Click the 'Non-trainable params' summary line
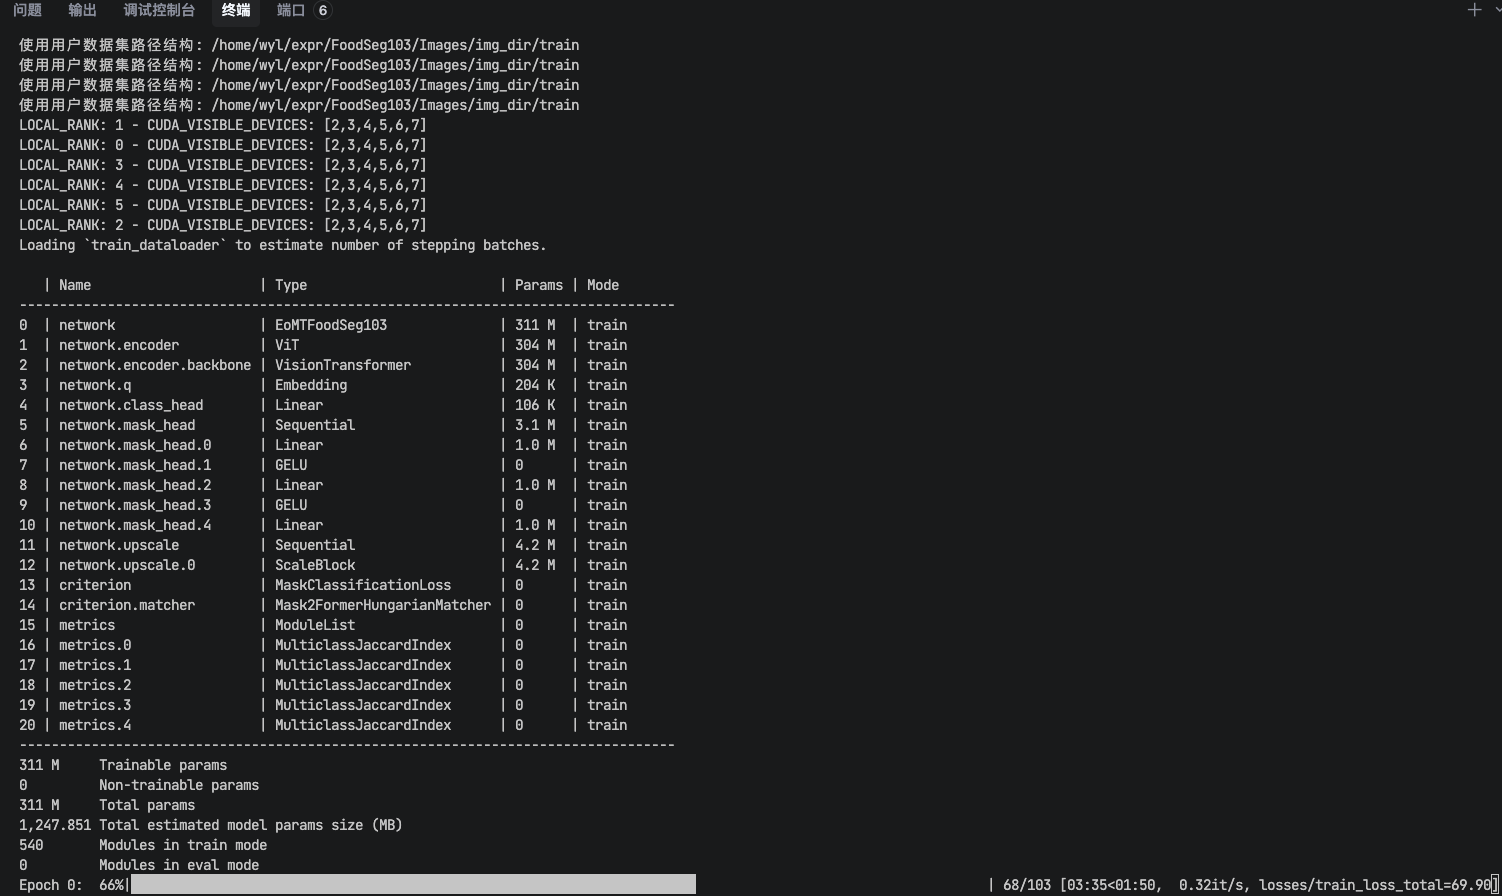 139,785
